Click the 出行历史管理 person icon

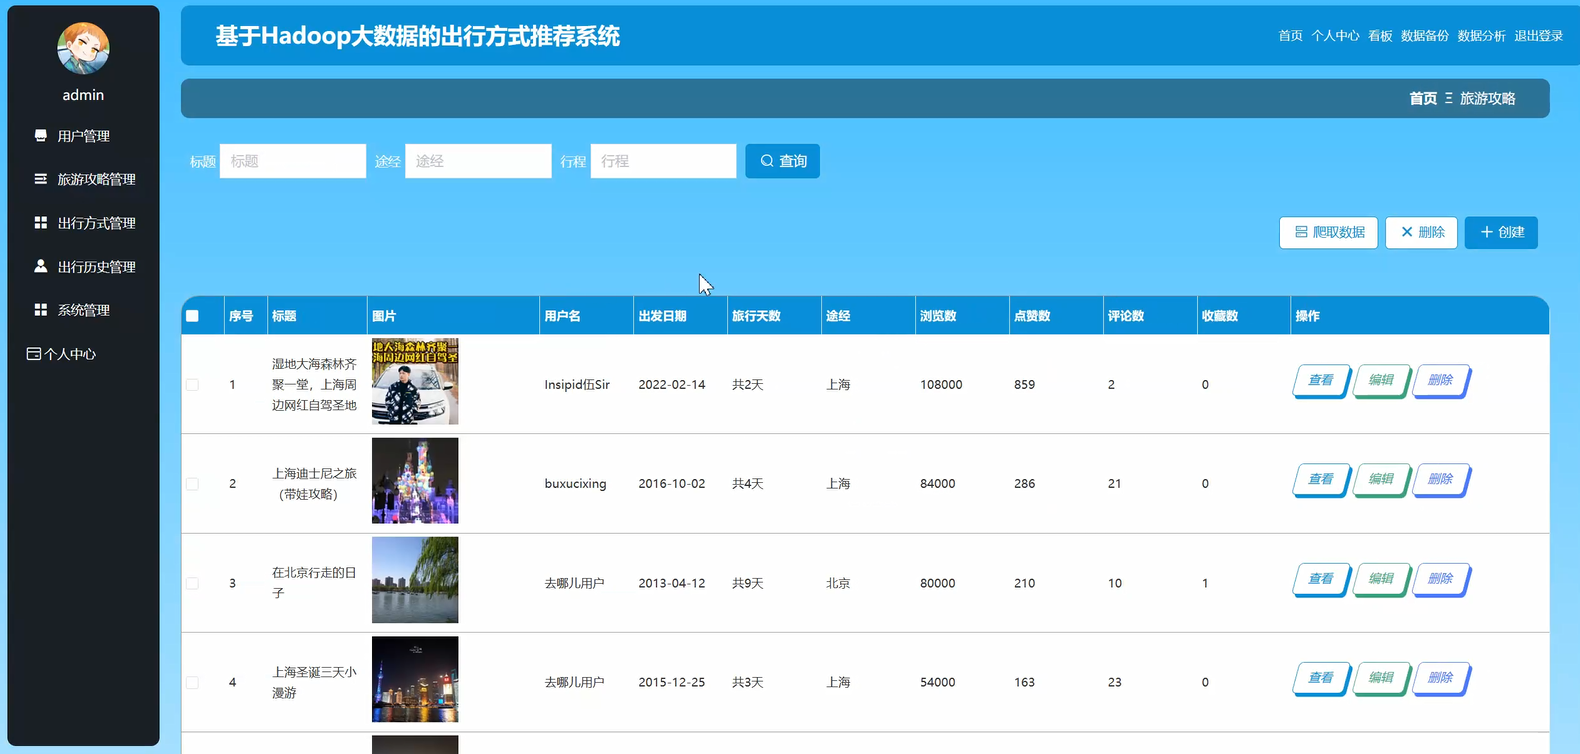(41, 266)
